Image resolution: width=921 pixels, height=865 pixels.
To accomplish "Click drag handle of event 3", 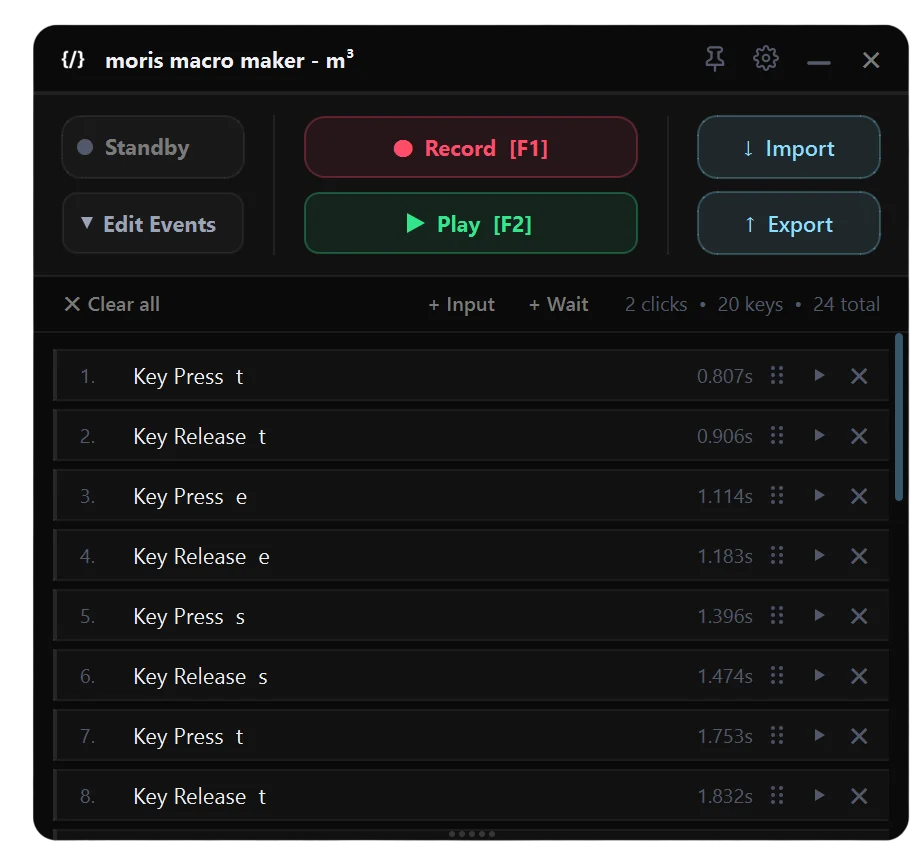I will [777, 496].
